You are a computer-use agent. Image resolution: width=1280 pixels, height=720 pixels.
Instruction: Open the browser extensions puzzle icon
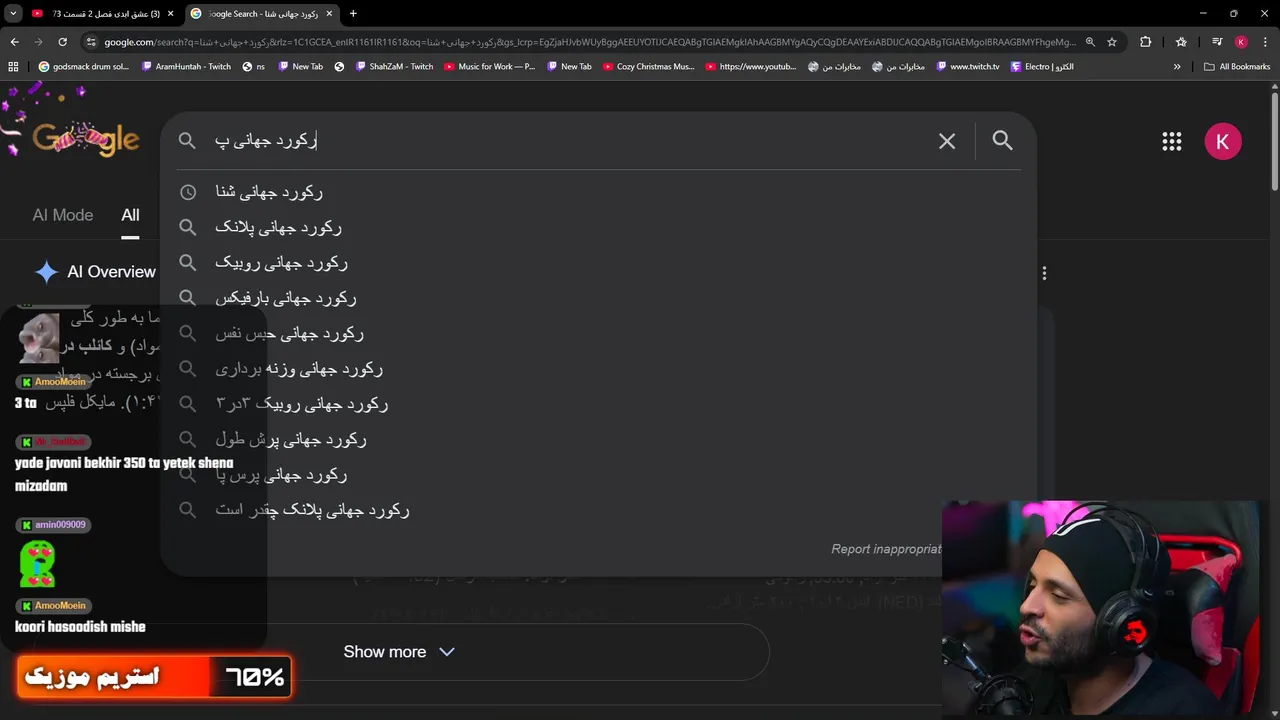pyautogui.click(x=1146, y=42)
